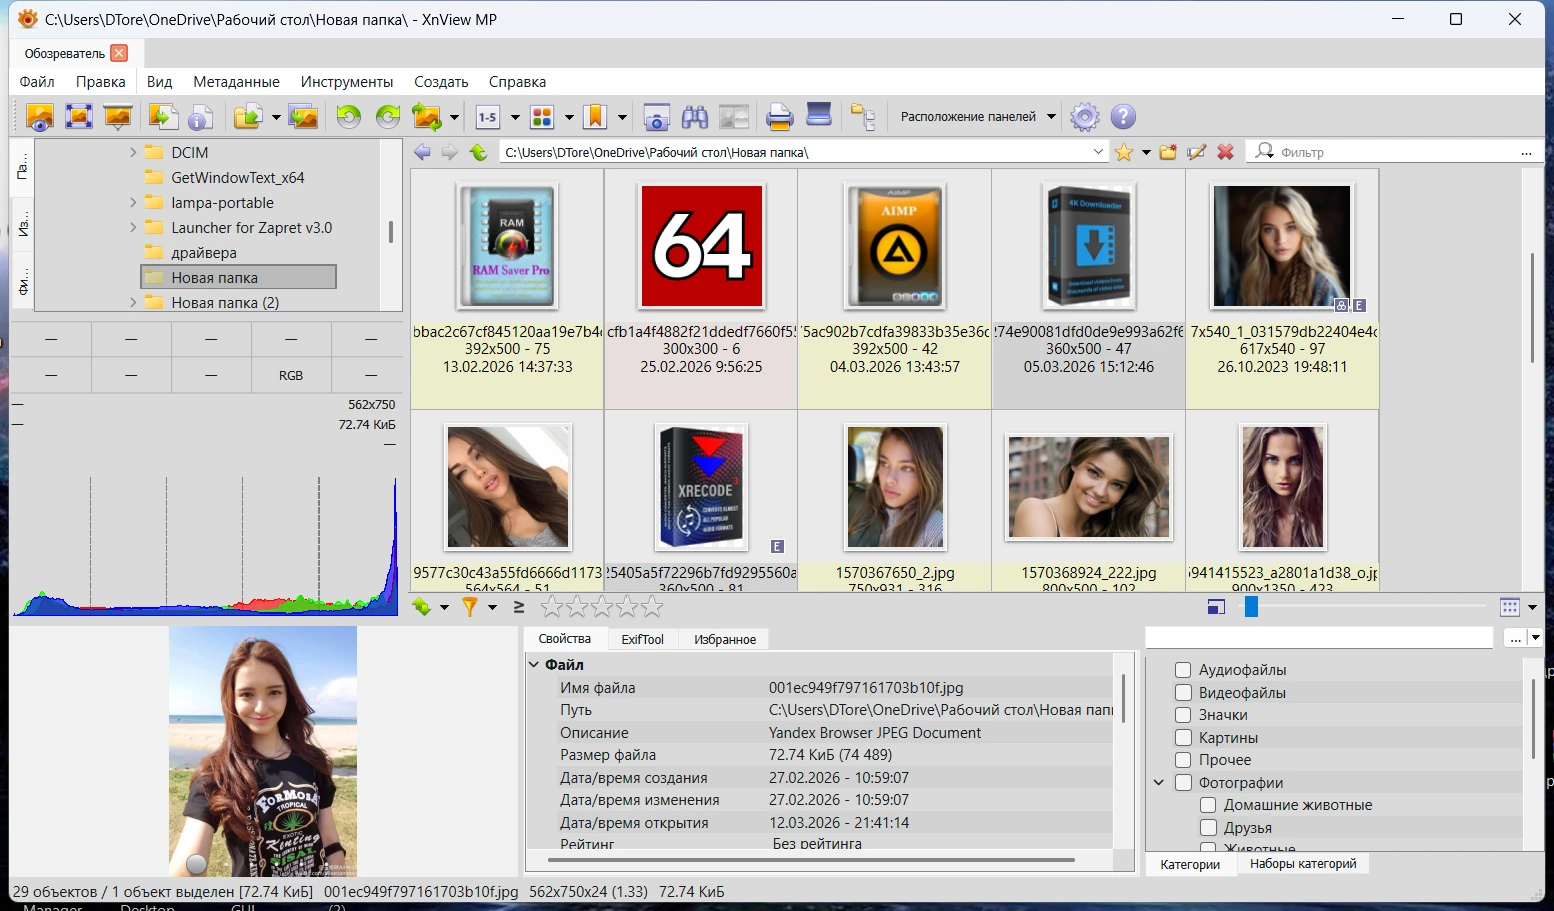The height and width of the screenshot is (911, 1554).
Task: Switch to the ExifTool tab
Action: coord(642,639)
